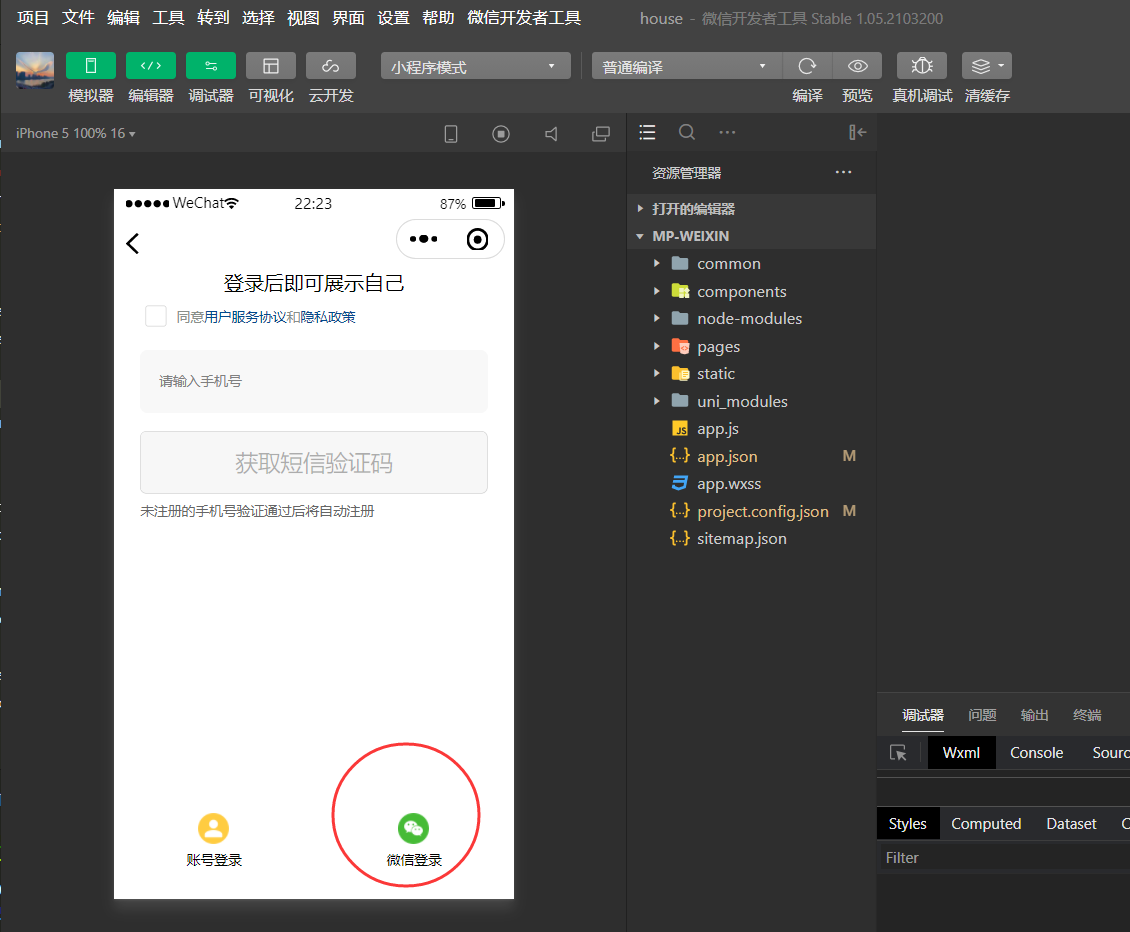
Task: Click the 账号登录 account login icon
Action: 213,828
